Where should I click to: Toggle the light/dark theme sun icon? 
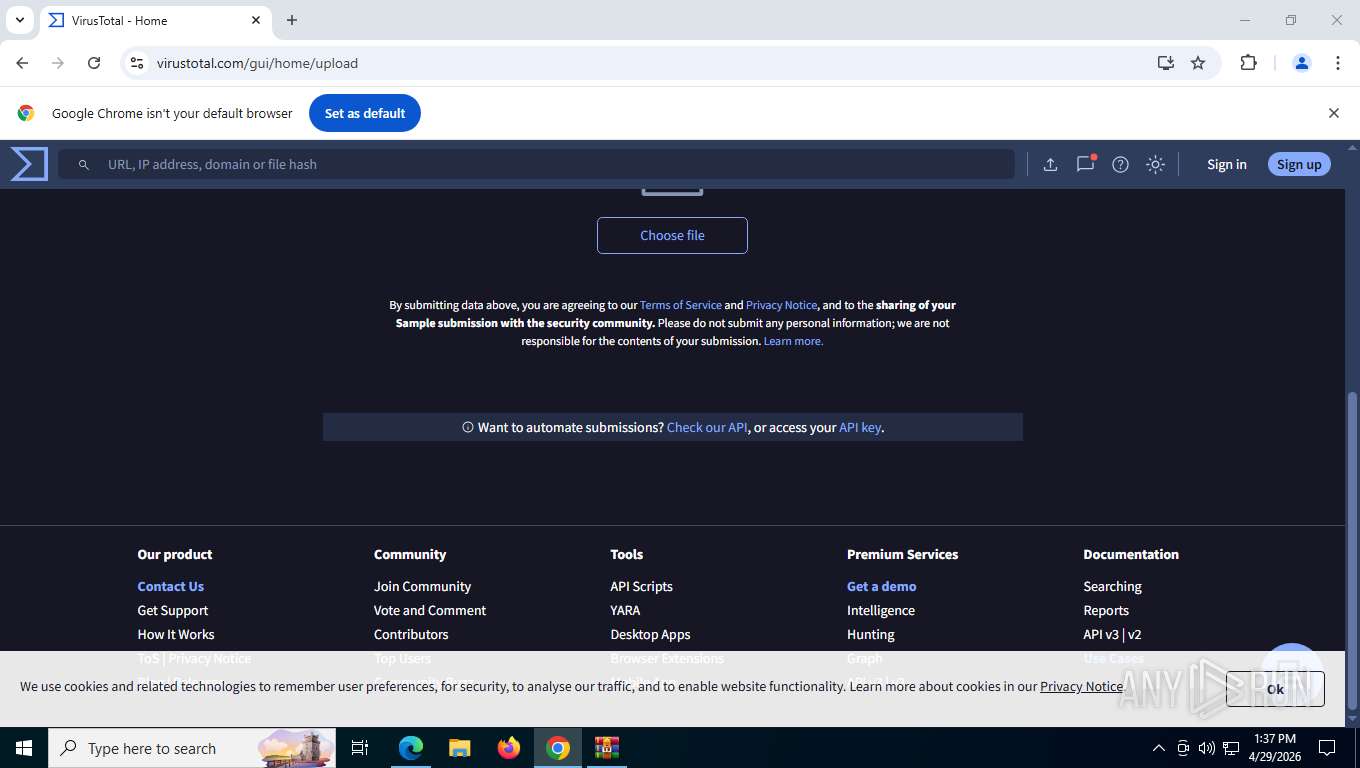pyautogui.click(x=1155, y=164)
